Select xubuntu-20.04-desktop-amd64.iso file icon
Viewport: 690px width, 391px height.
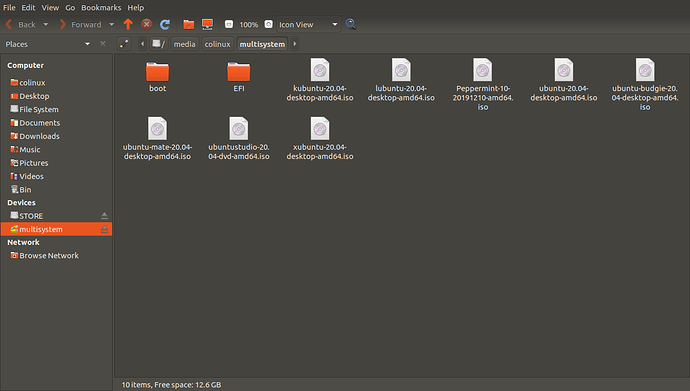(320, 128)
